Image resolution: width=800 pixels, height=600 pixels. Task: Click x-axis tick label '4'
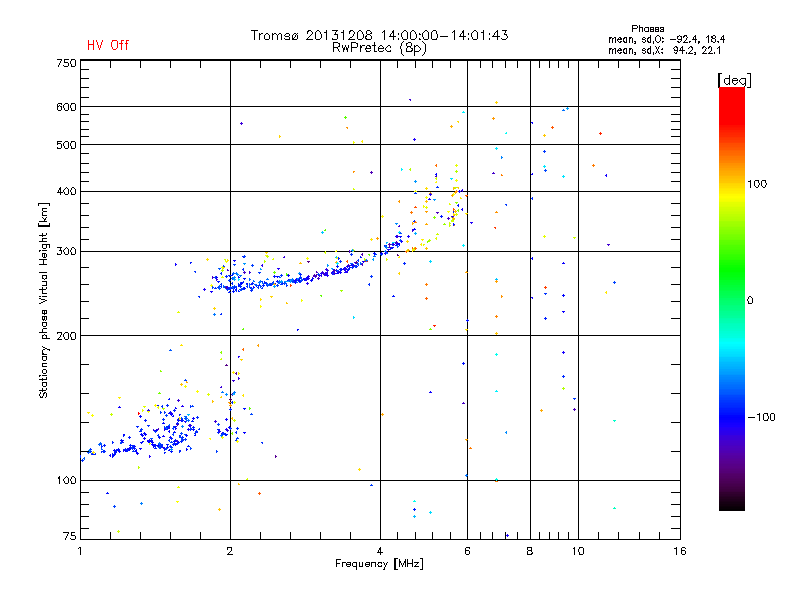[x=380, y=551]
